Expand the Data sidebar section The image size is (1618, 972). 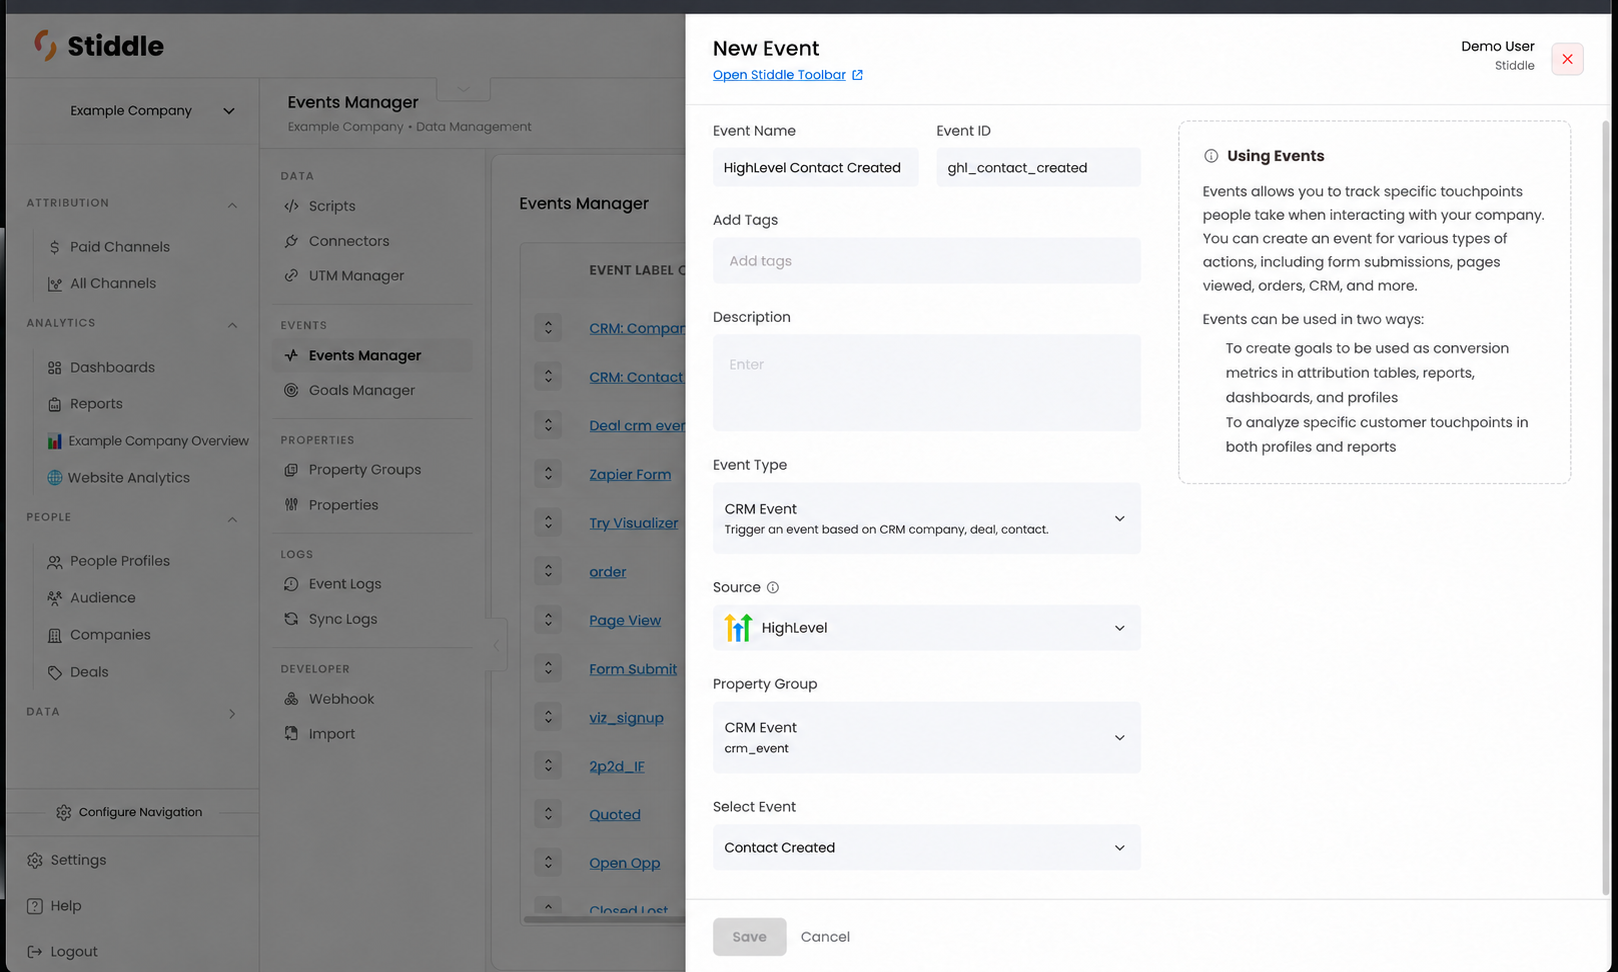[232, 714]
